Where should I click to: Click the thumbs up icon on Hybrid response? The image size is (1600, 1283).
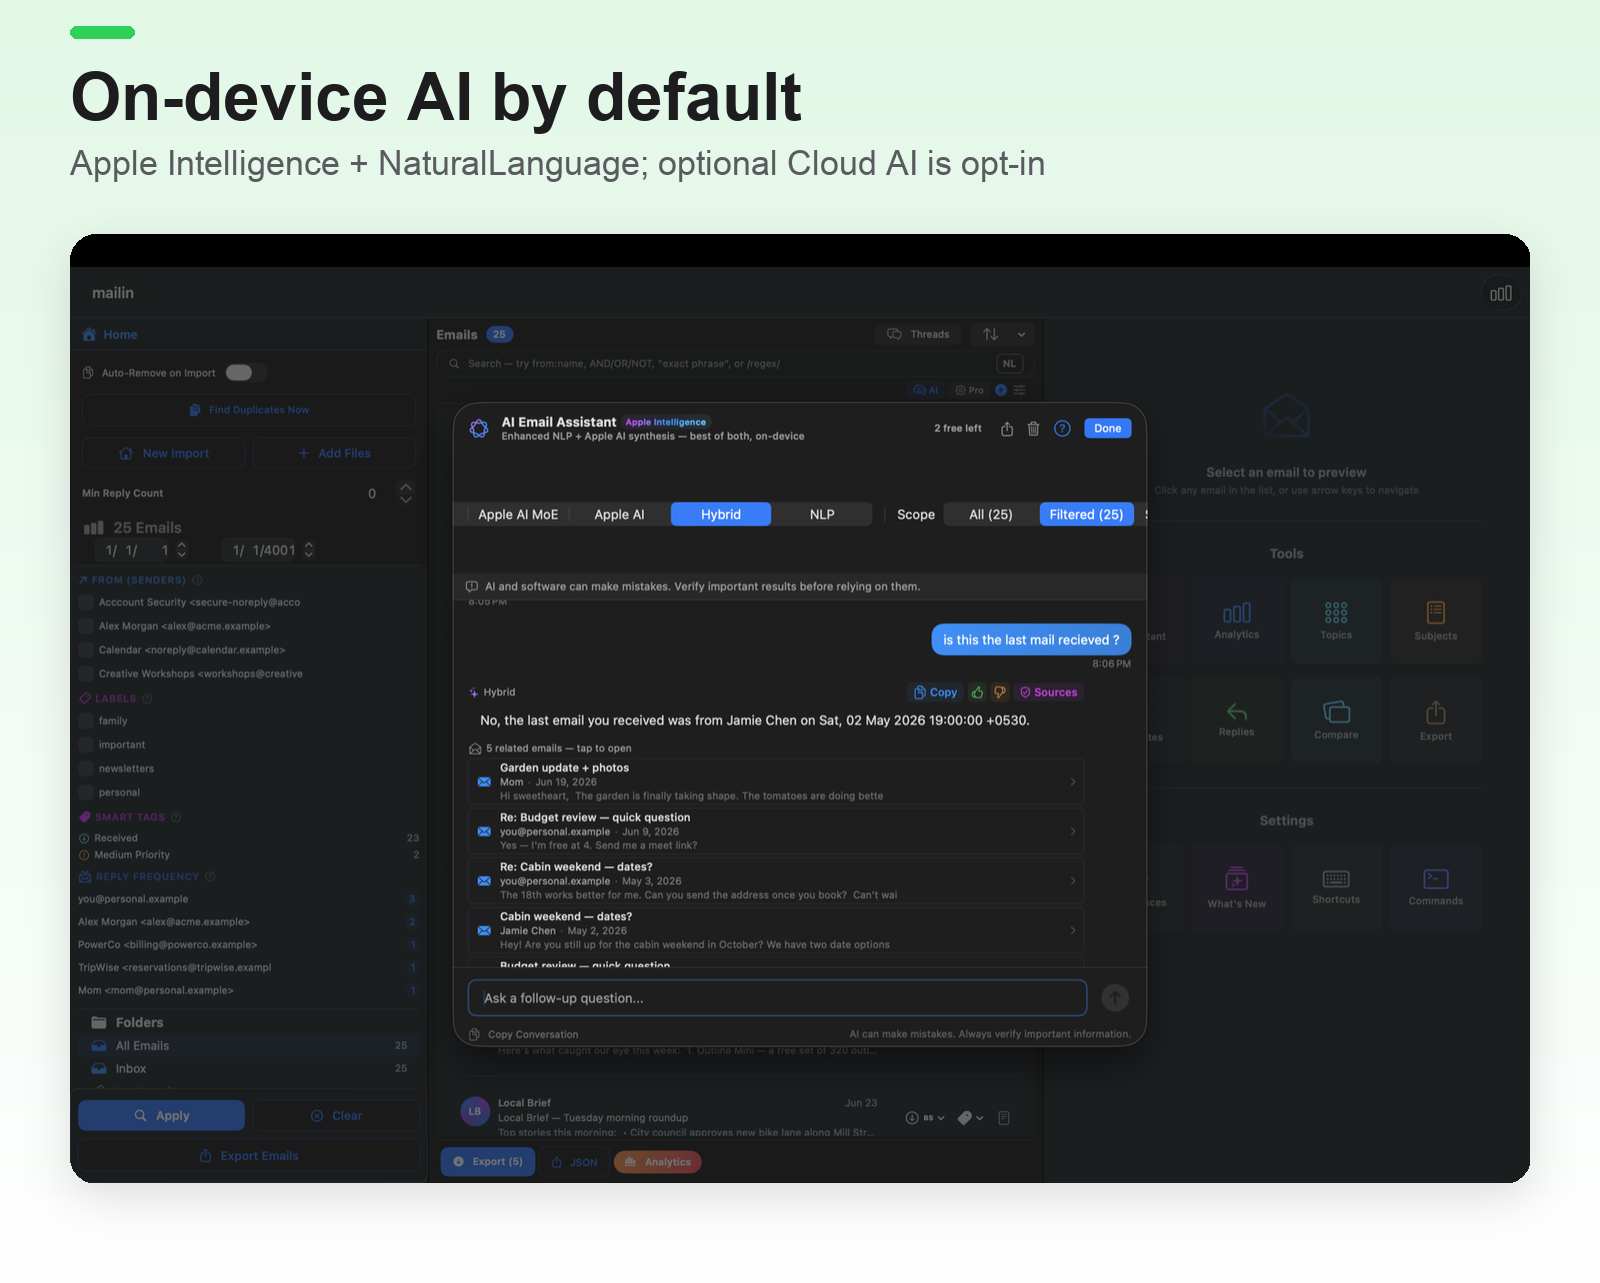[x=977, y=692]
